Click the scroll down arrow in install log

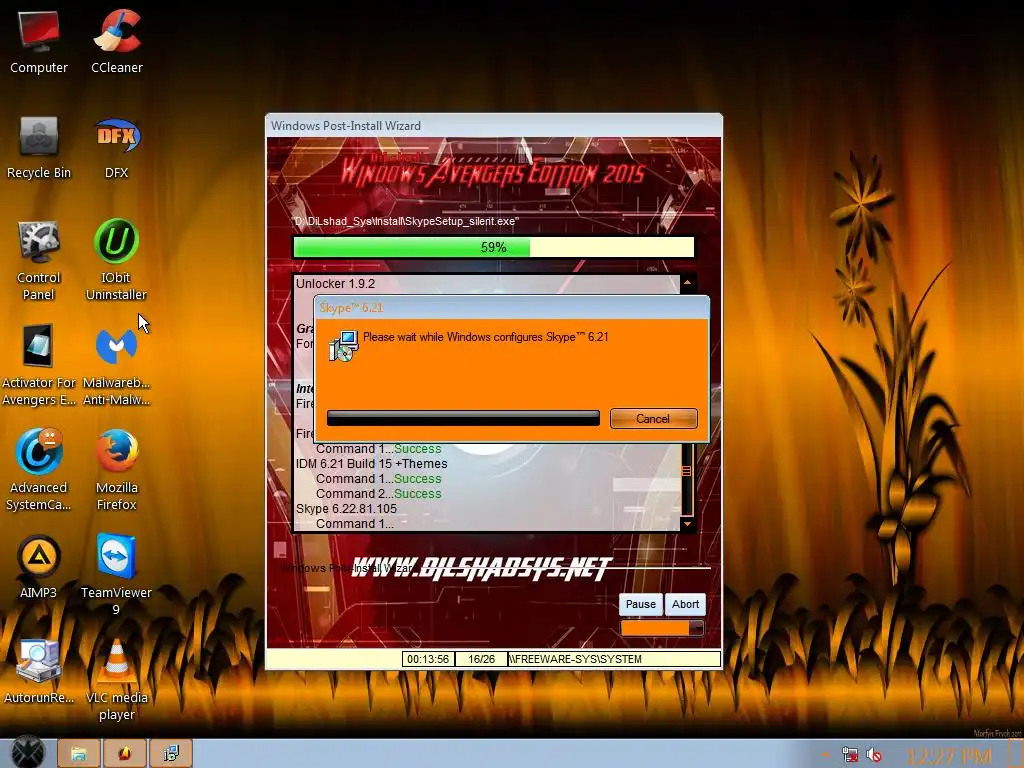coord(687,524)
